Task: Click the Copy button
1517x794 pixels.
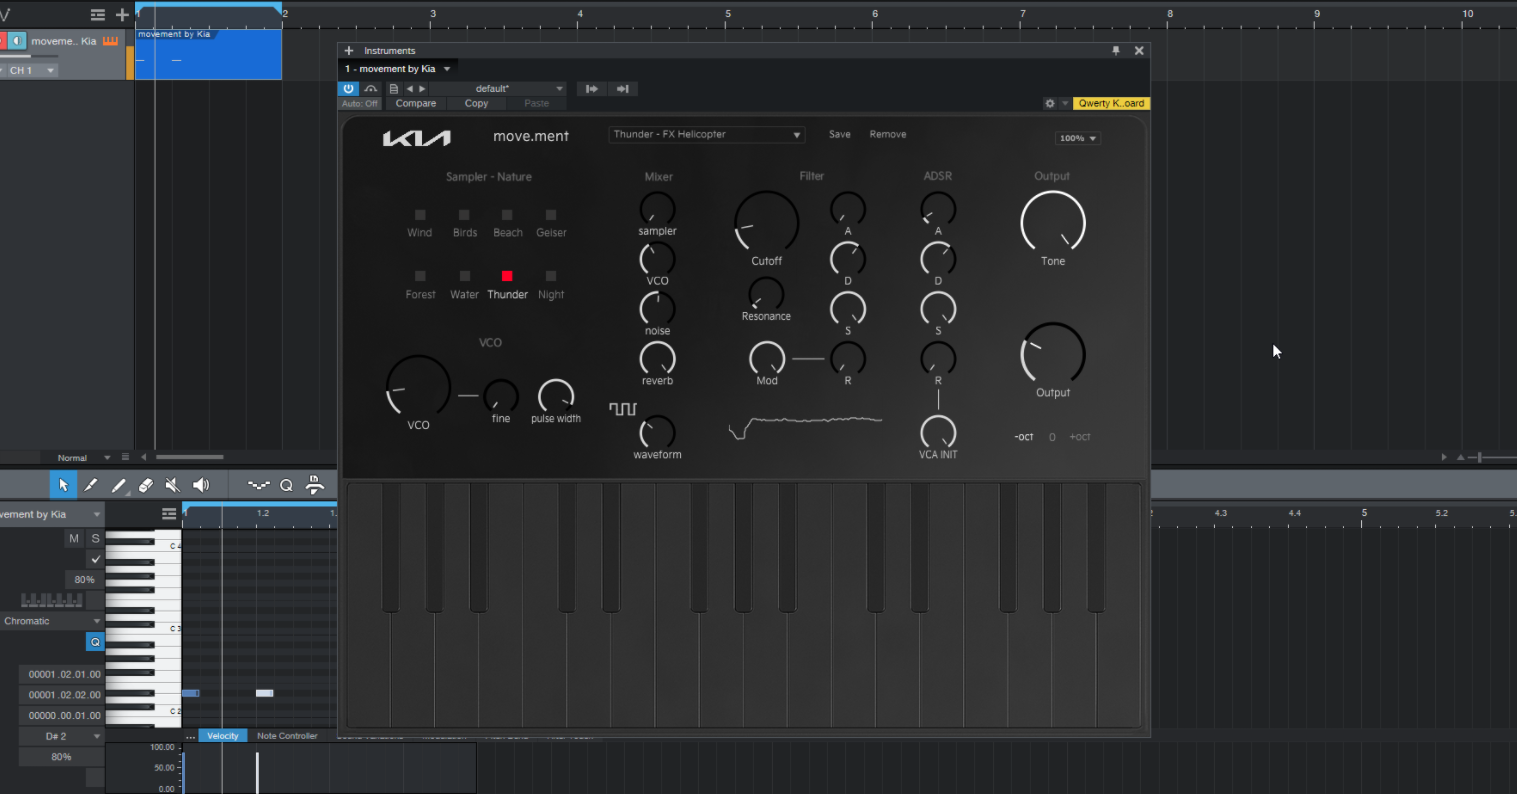Action: (x=476, y=103)
